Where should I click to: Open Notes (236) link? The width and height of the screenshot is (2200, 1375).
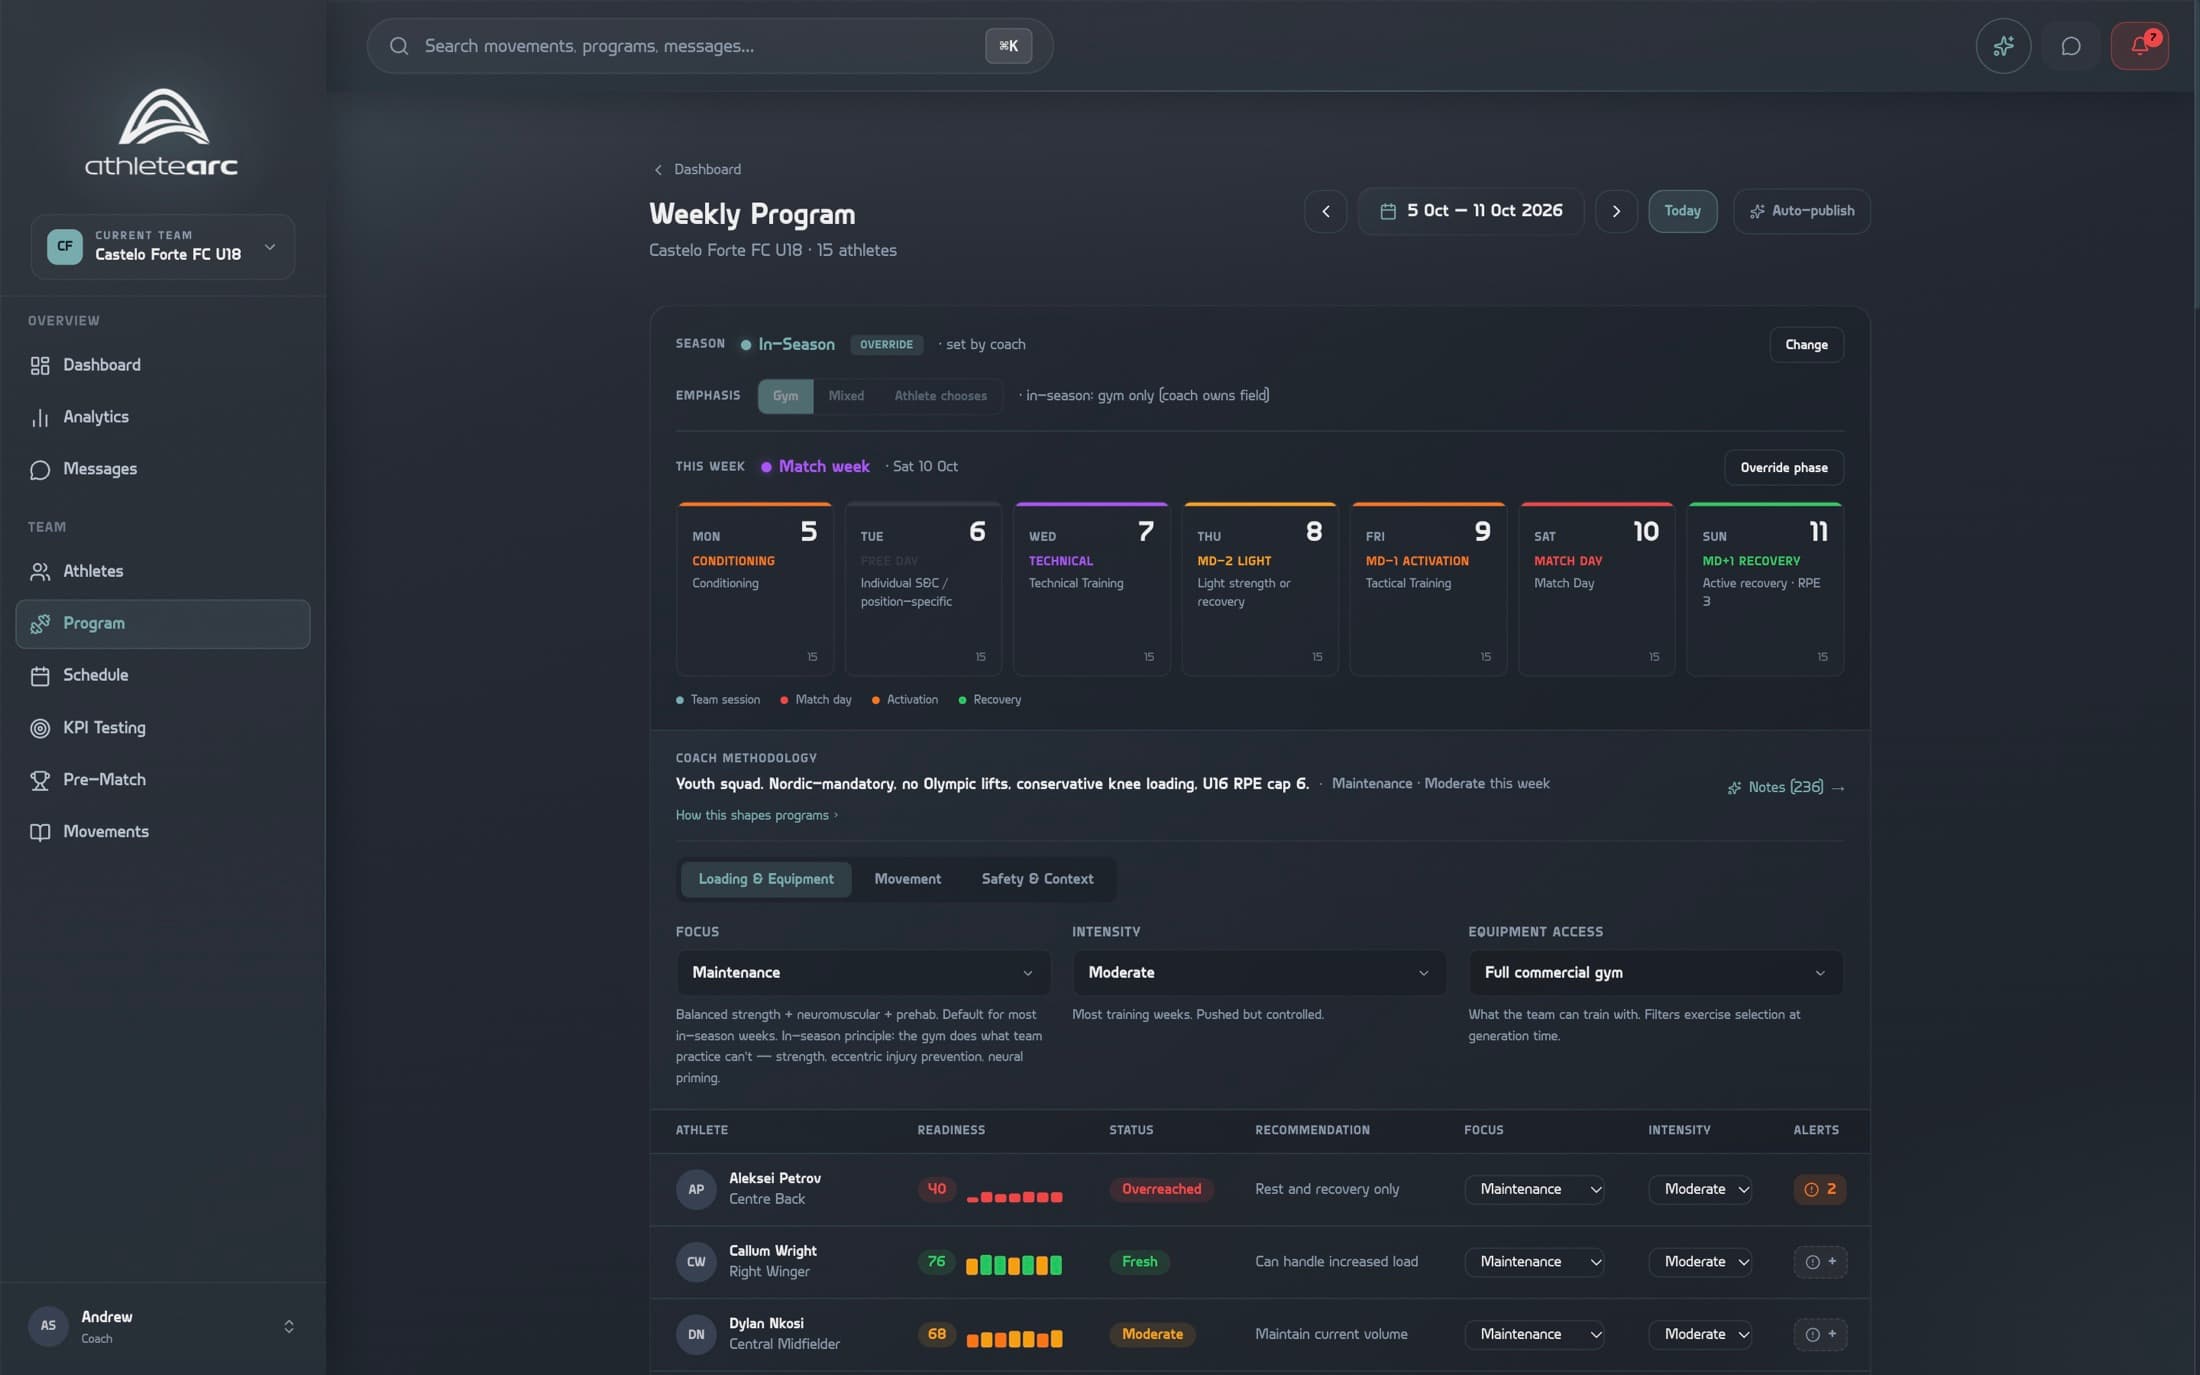click(x=1785, y=788)
